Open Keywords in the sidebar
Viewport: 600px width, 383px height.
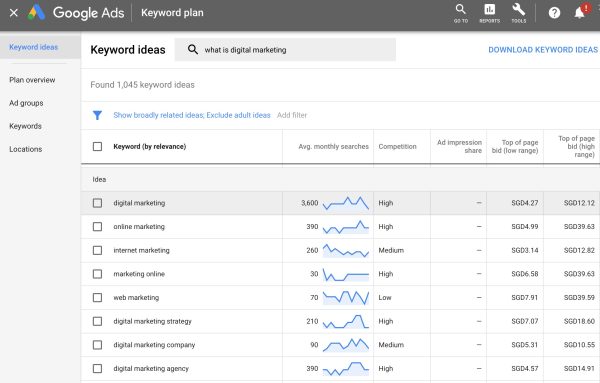click(25, 126)
